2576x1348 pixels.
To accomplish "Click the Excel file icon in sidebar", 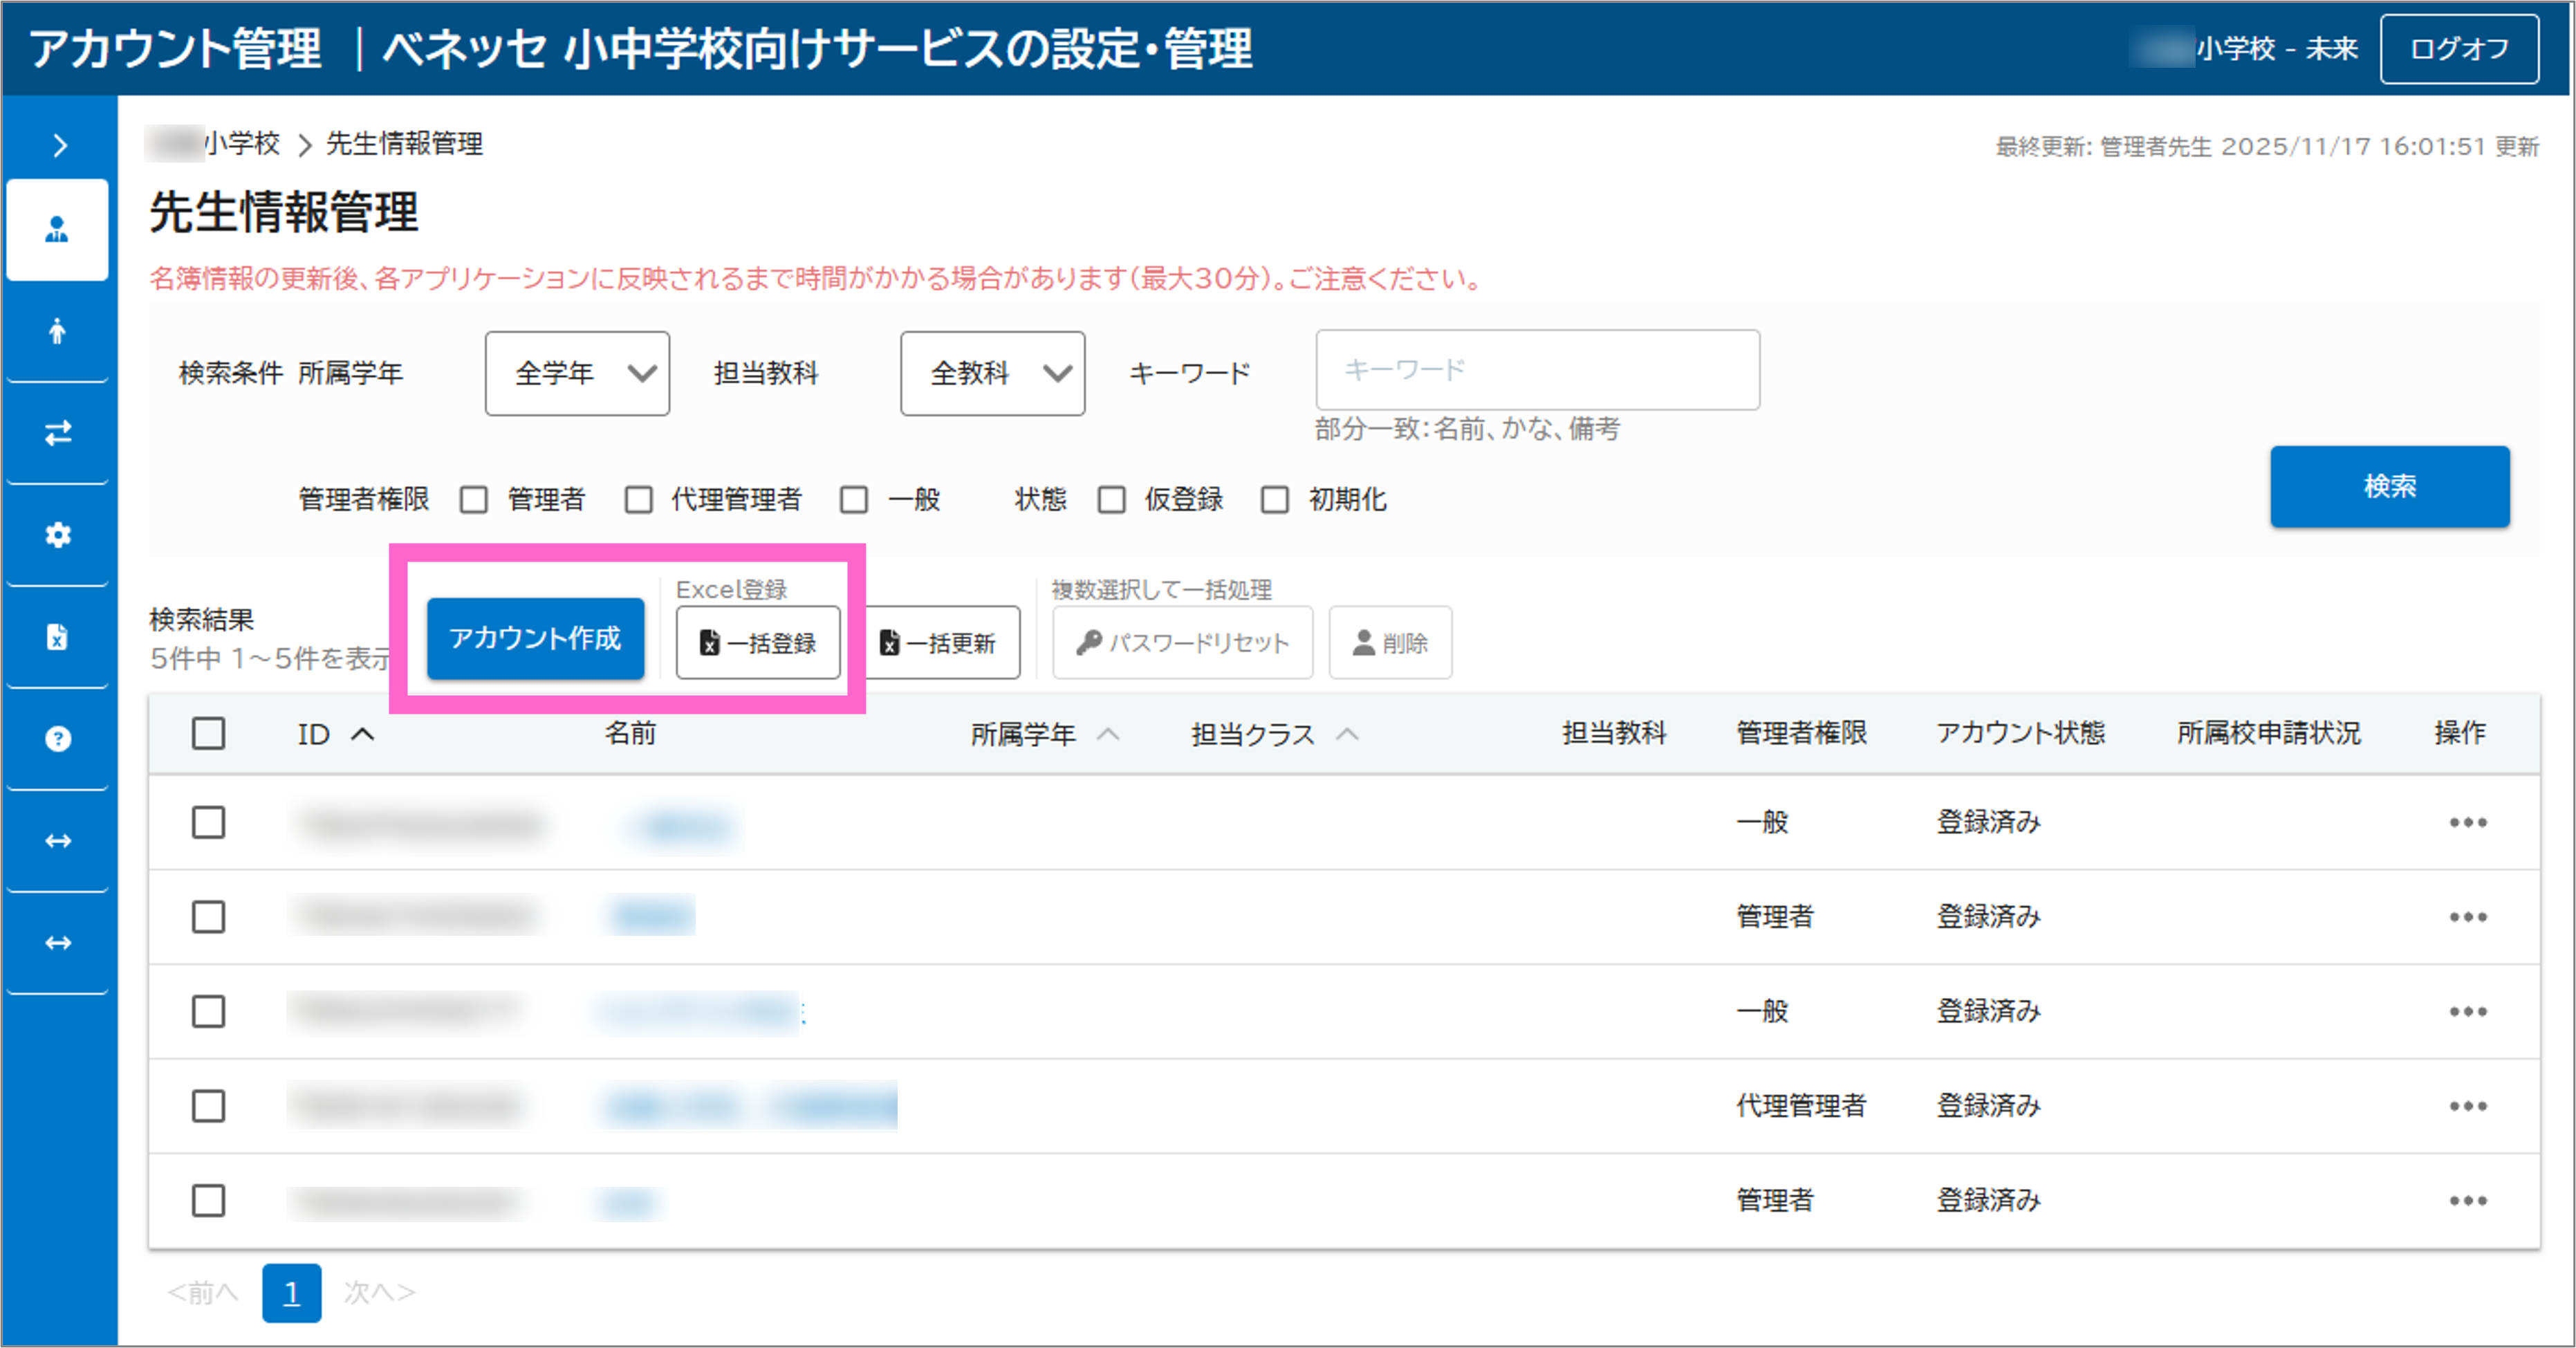I will point(57,637).
